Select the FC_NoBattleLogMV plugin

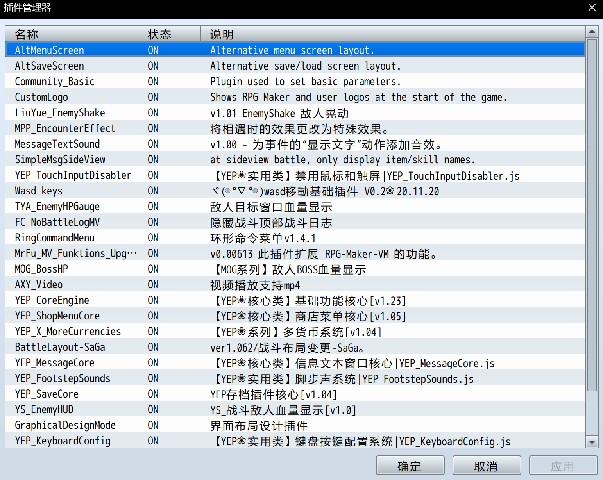pyautogui.click(x=295, y=222)
